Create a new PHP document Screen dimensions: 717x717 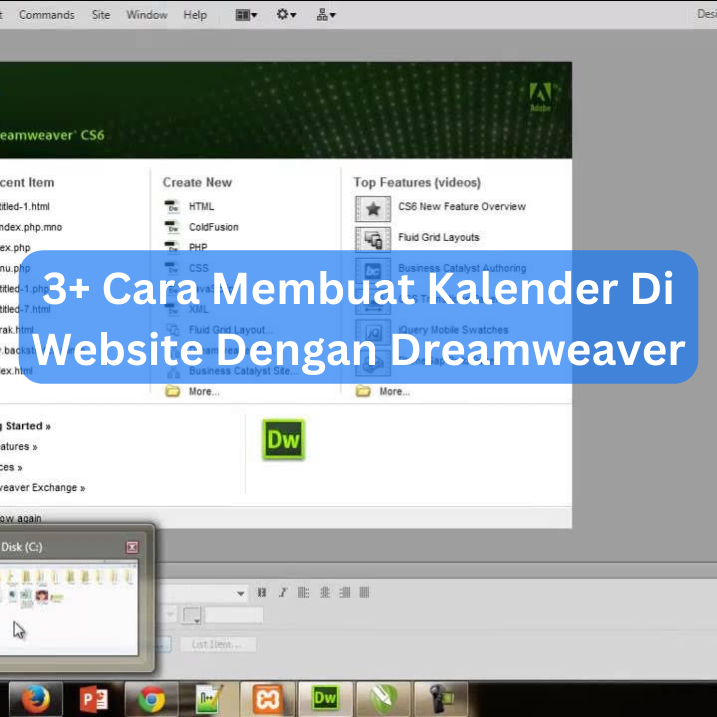click(x=198, y=247)
